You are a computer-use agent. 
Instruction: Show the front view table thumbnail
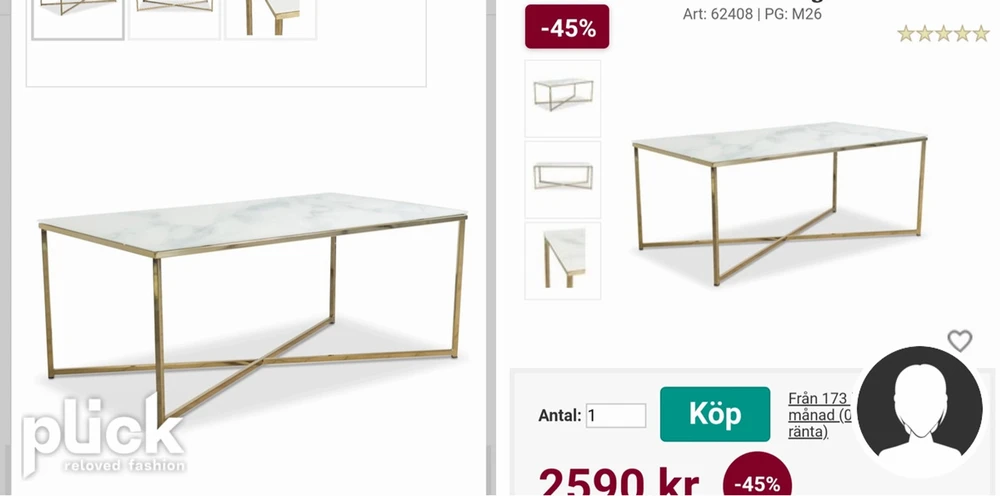coord(562,179)
